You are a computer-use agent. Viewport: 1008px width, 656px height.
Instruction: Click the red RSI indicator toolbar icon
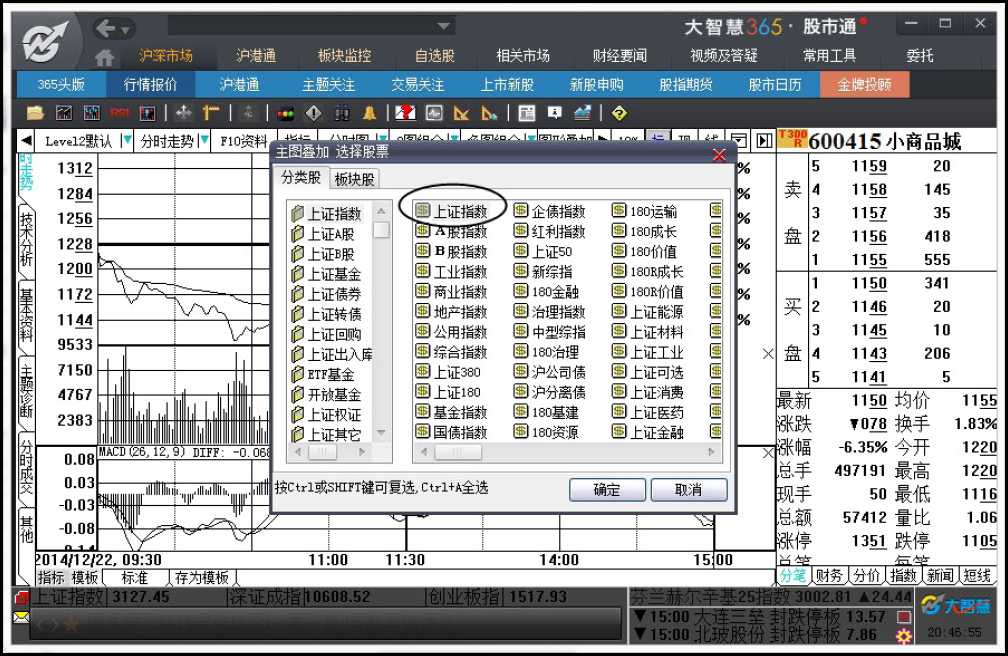tap(119, 114)
